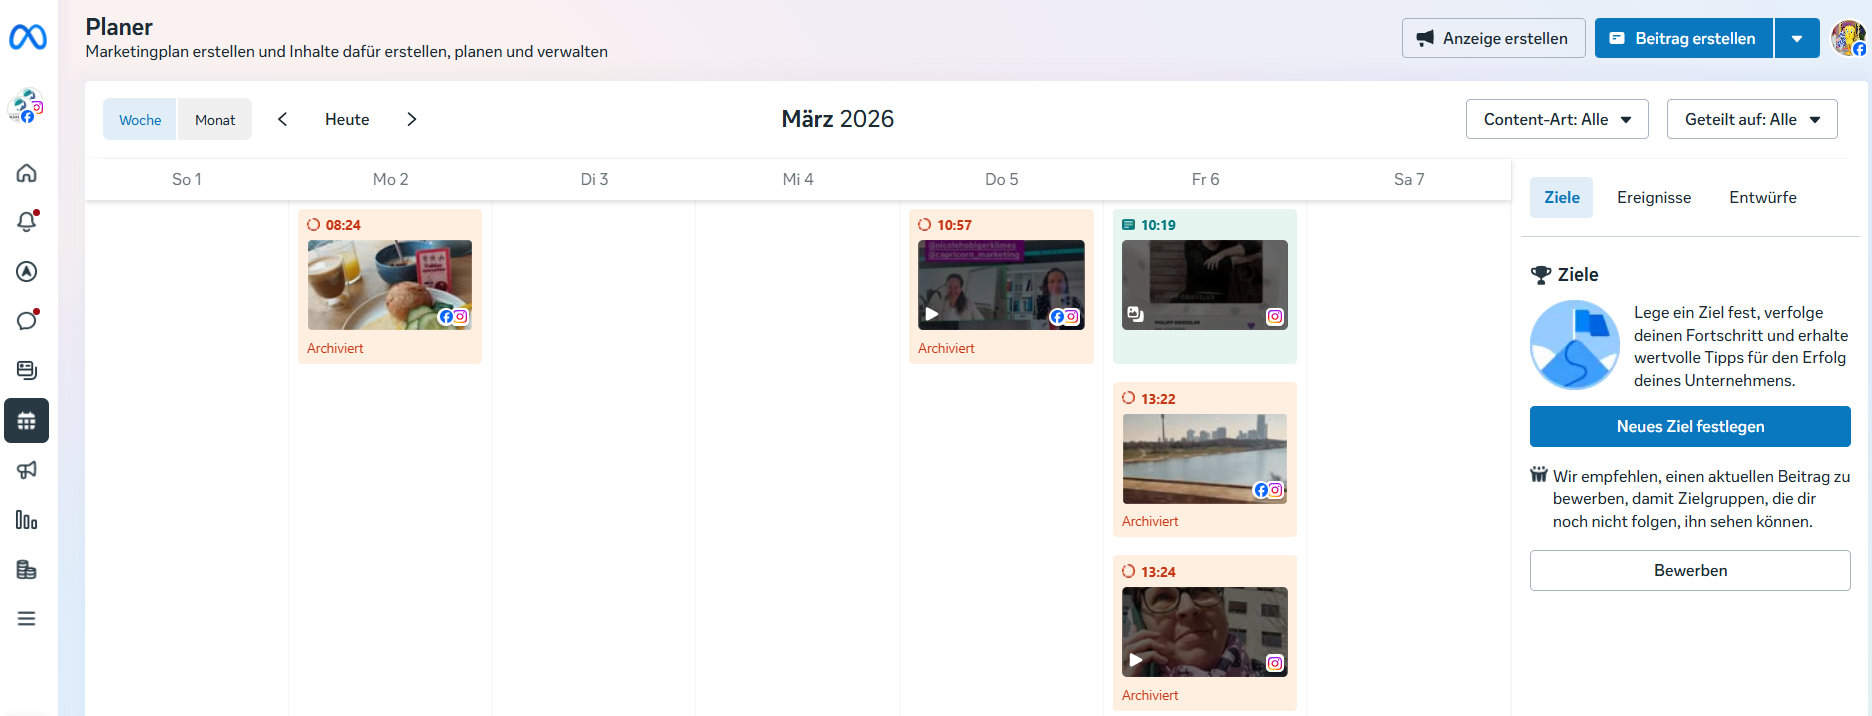Viewport: 1872px width, 716px height.
Task: Open the Content-Art: Alle dropdown
Action: (x=1557, y=119)
